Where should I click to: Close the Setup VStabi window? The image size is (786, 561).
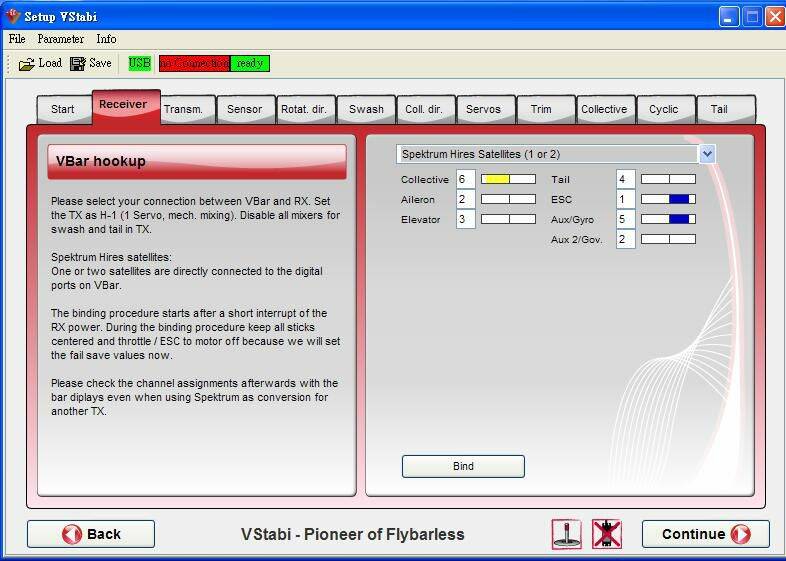point(775,17)
